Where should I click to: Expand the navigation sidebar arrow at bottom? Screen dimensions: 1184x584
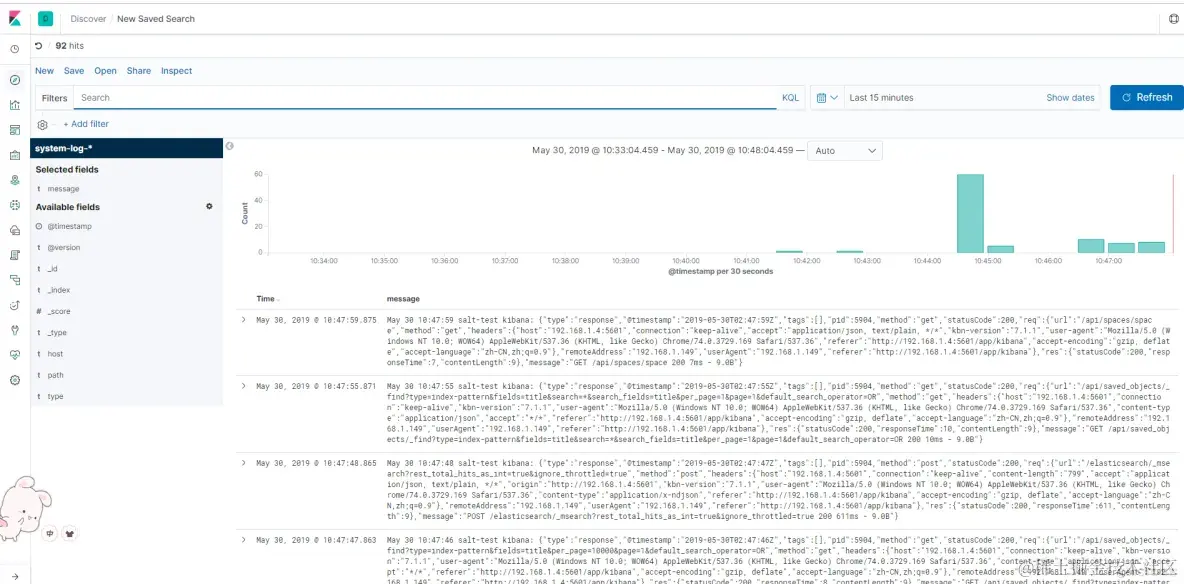[14, 576]
